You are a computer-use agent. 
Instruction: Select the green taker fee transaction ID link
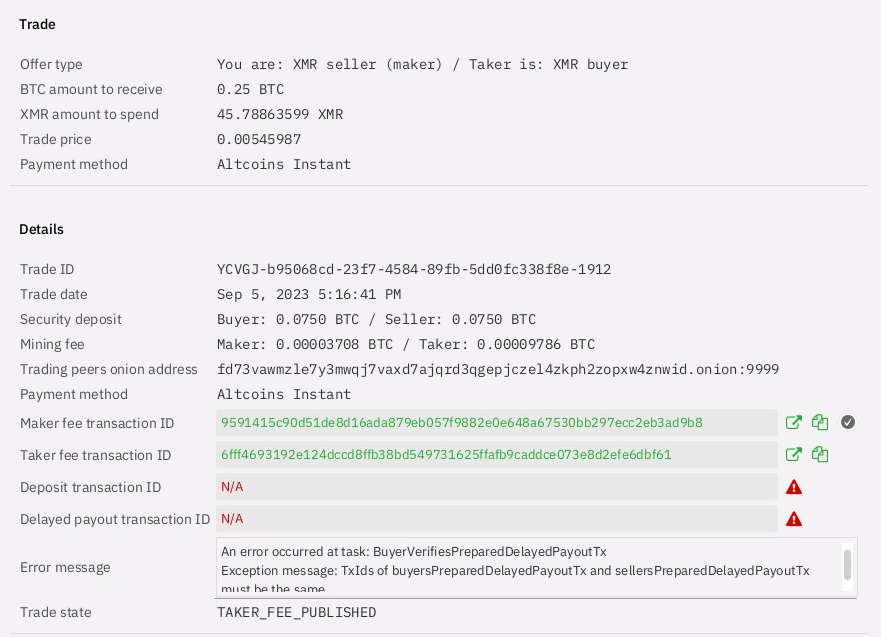click(445, 455)
